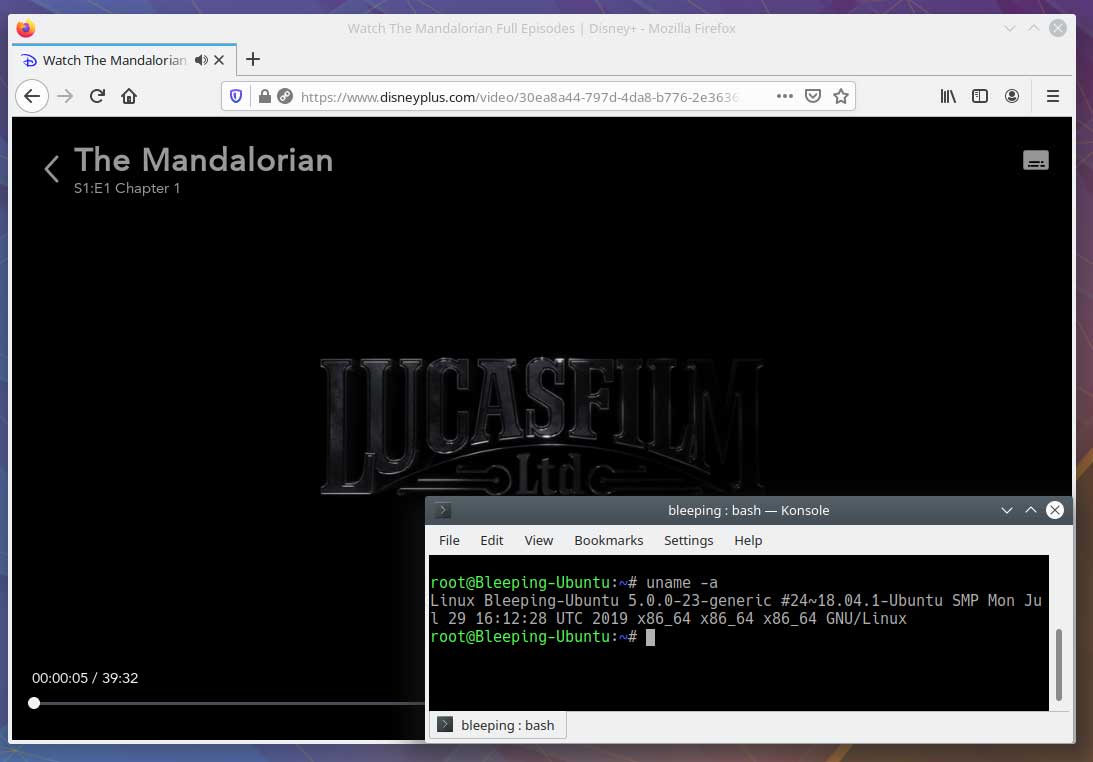Close the Watch The Mandalorian tab

[x=219, y=60]
